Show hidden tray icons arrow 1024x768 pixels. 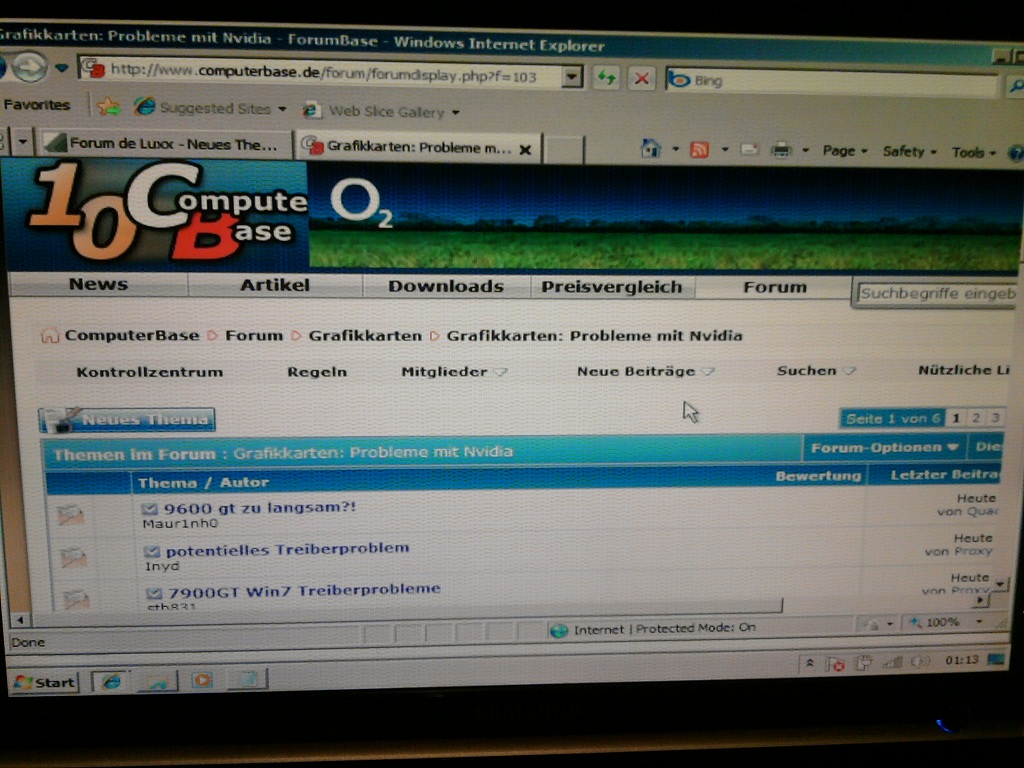pyautogui.click(x=810, y=664)
